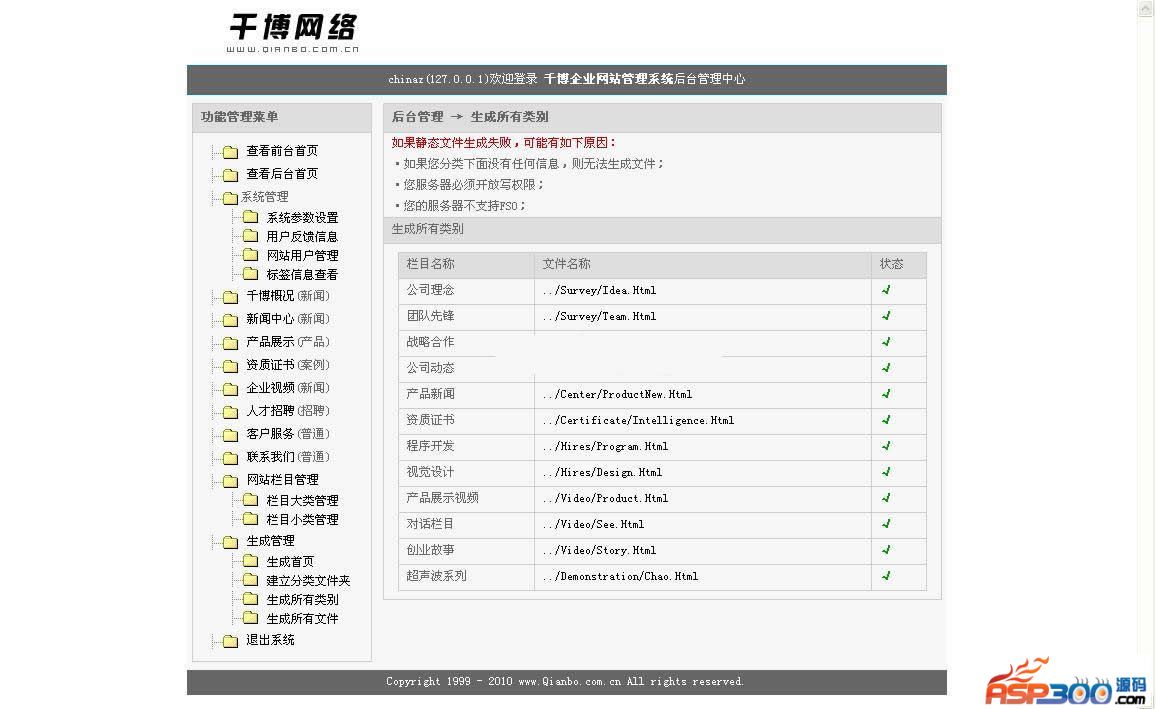Open 客户服务 (普通) section
Screen dimensions: 1156x709
tap(288, 433)
